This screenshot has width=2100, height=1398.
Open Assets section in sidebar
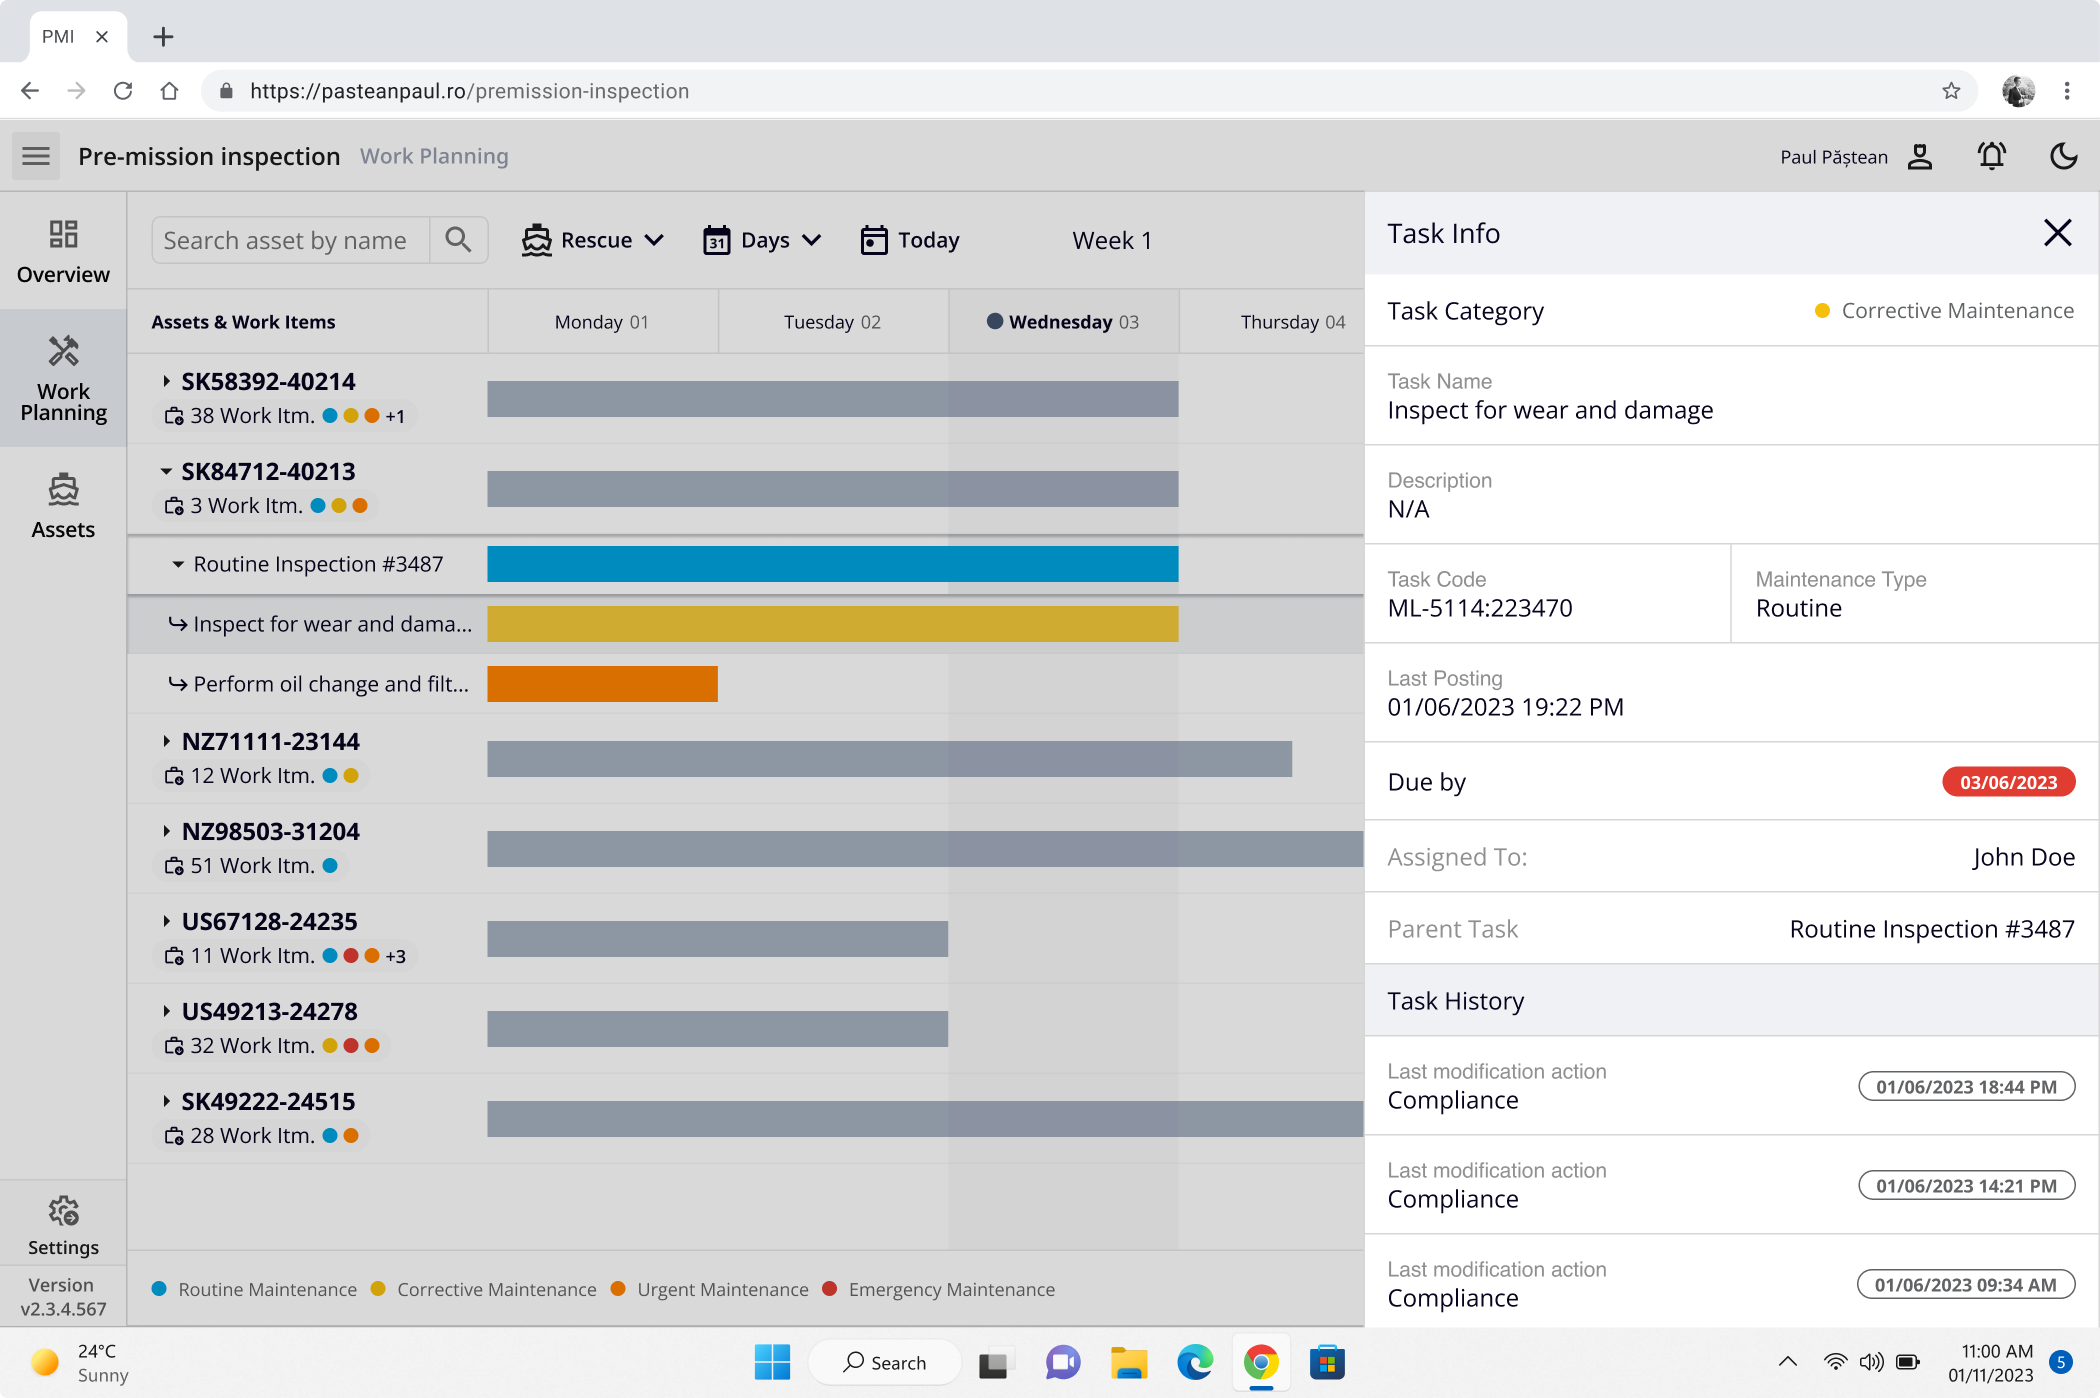click(x=63, y=506)
